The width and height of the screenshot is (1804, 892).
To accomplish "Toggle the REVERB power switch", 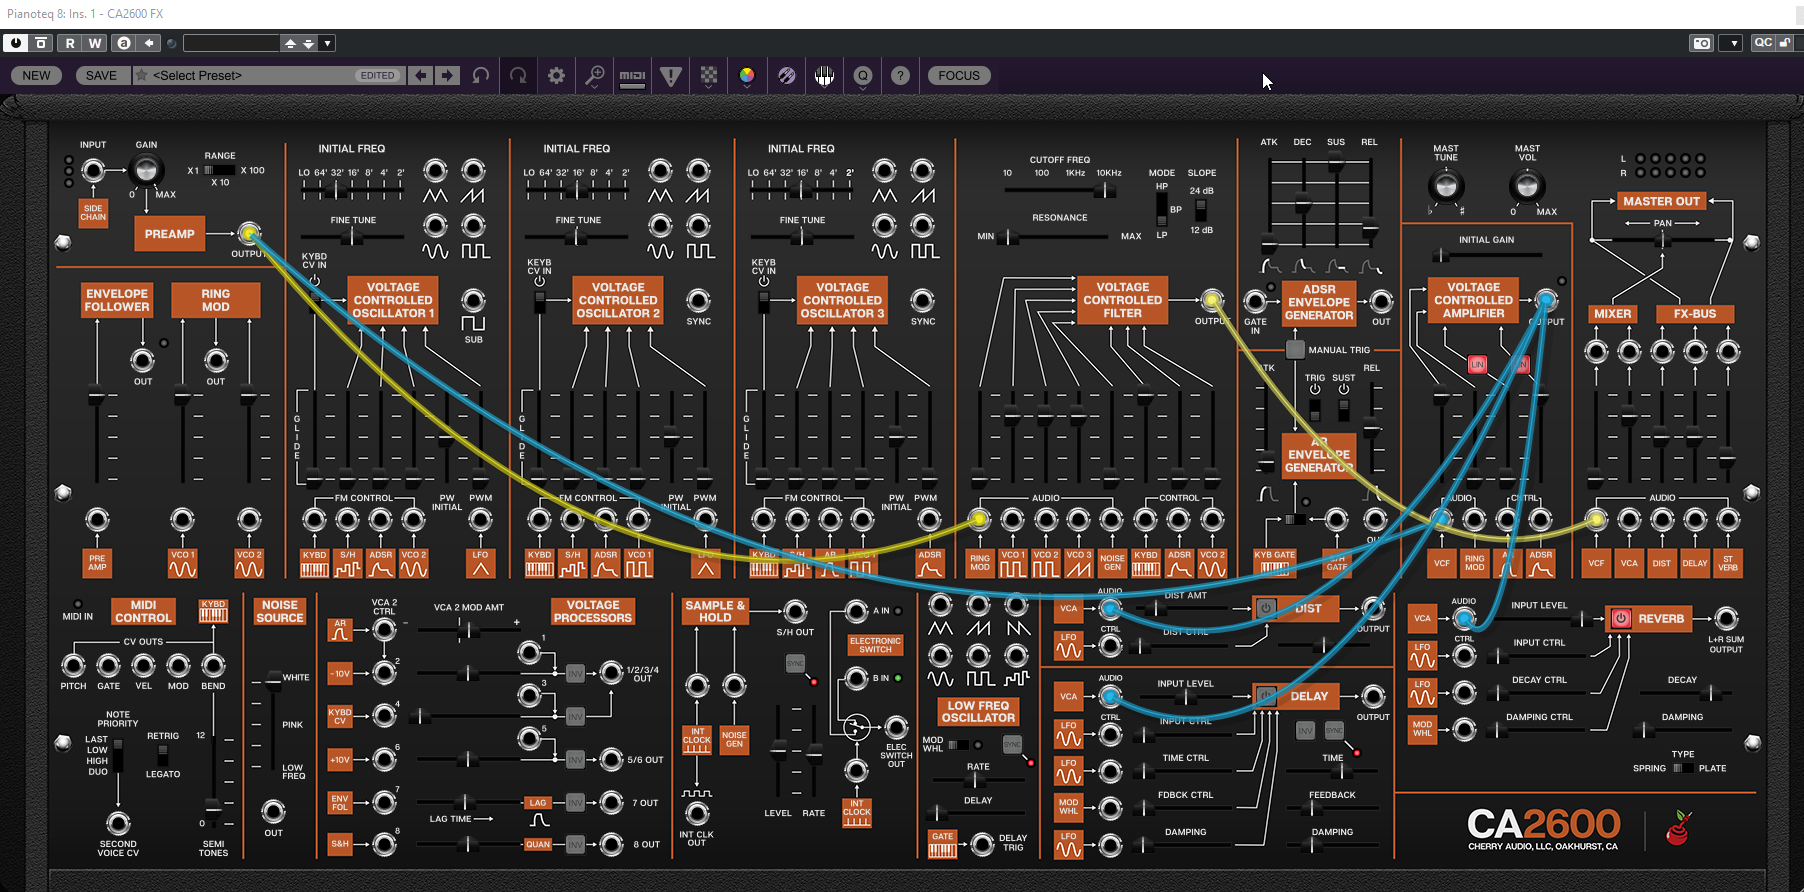I will 1621,619.
